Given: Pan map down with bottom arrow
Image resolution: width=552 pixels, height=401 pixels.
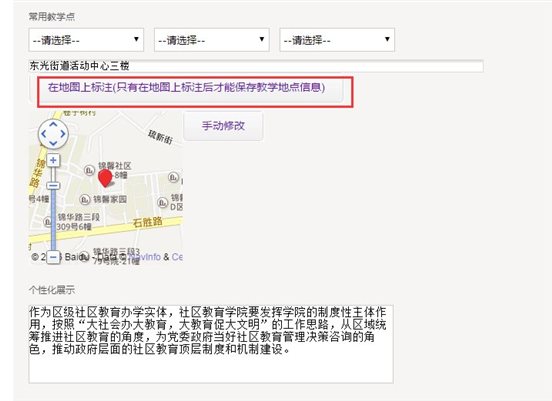Looking at the screenshot, I should [x=53, y=143].
